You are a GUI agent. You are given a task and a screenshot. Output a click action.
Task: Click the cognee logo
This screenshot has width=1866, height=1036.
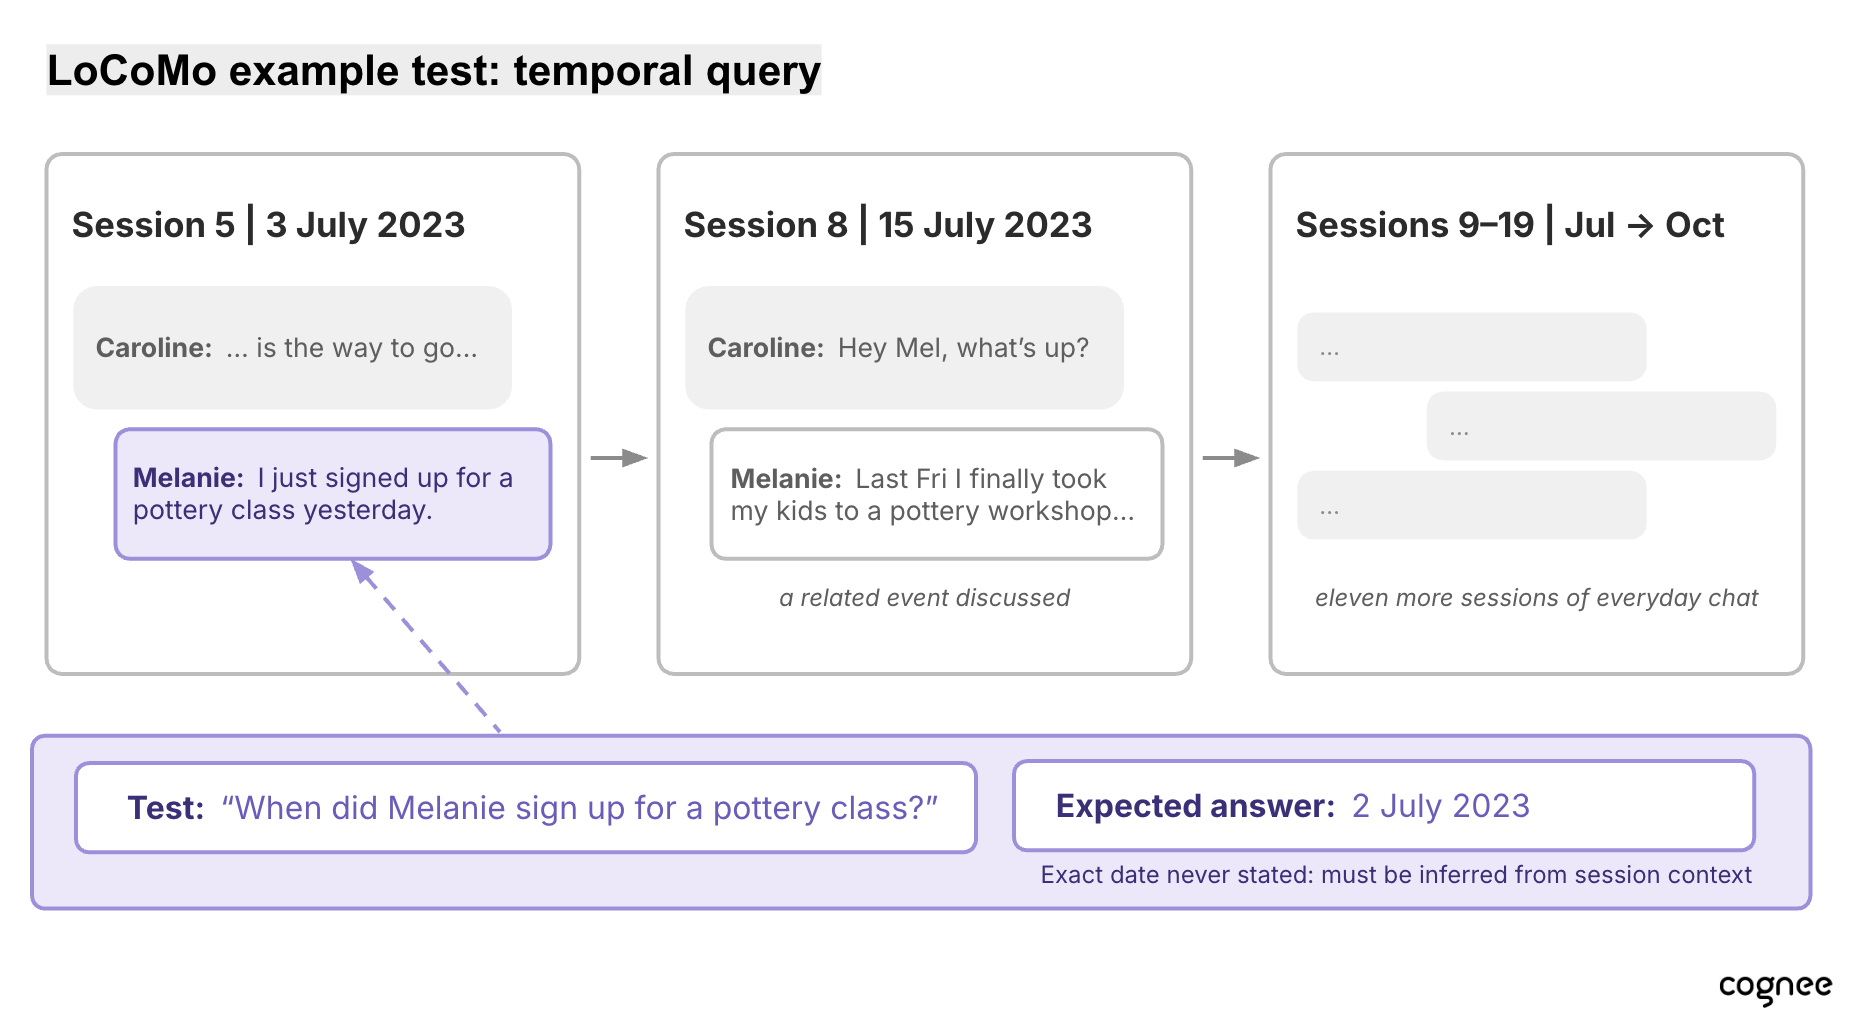(x=1775, y=988)
